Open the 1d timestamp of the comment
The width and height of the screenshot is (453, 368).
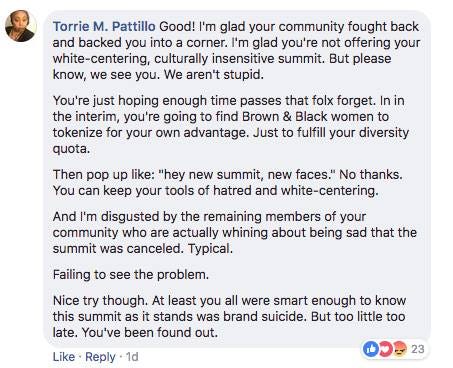coord(132,357)
